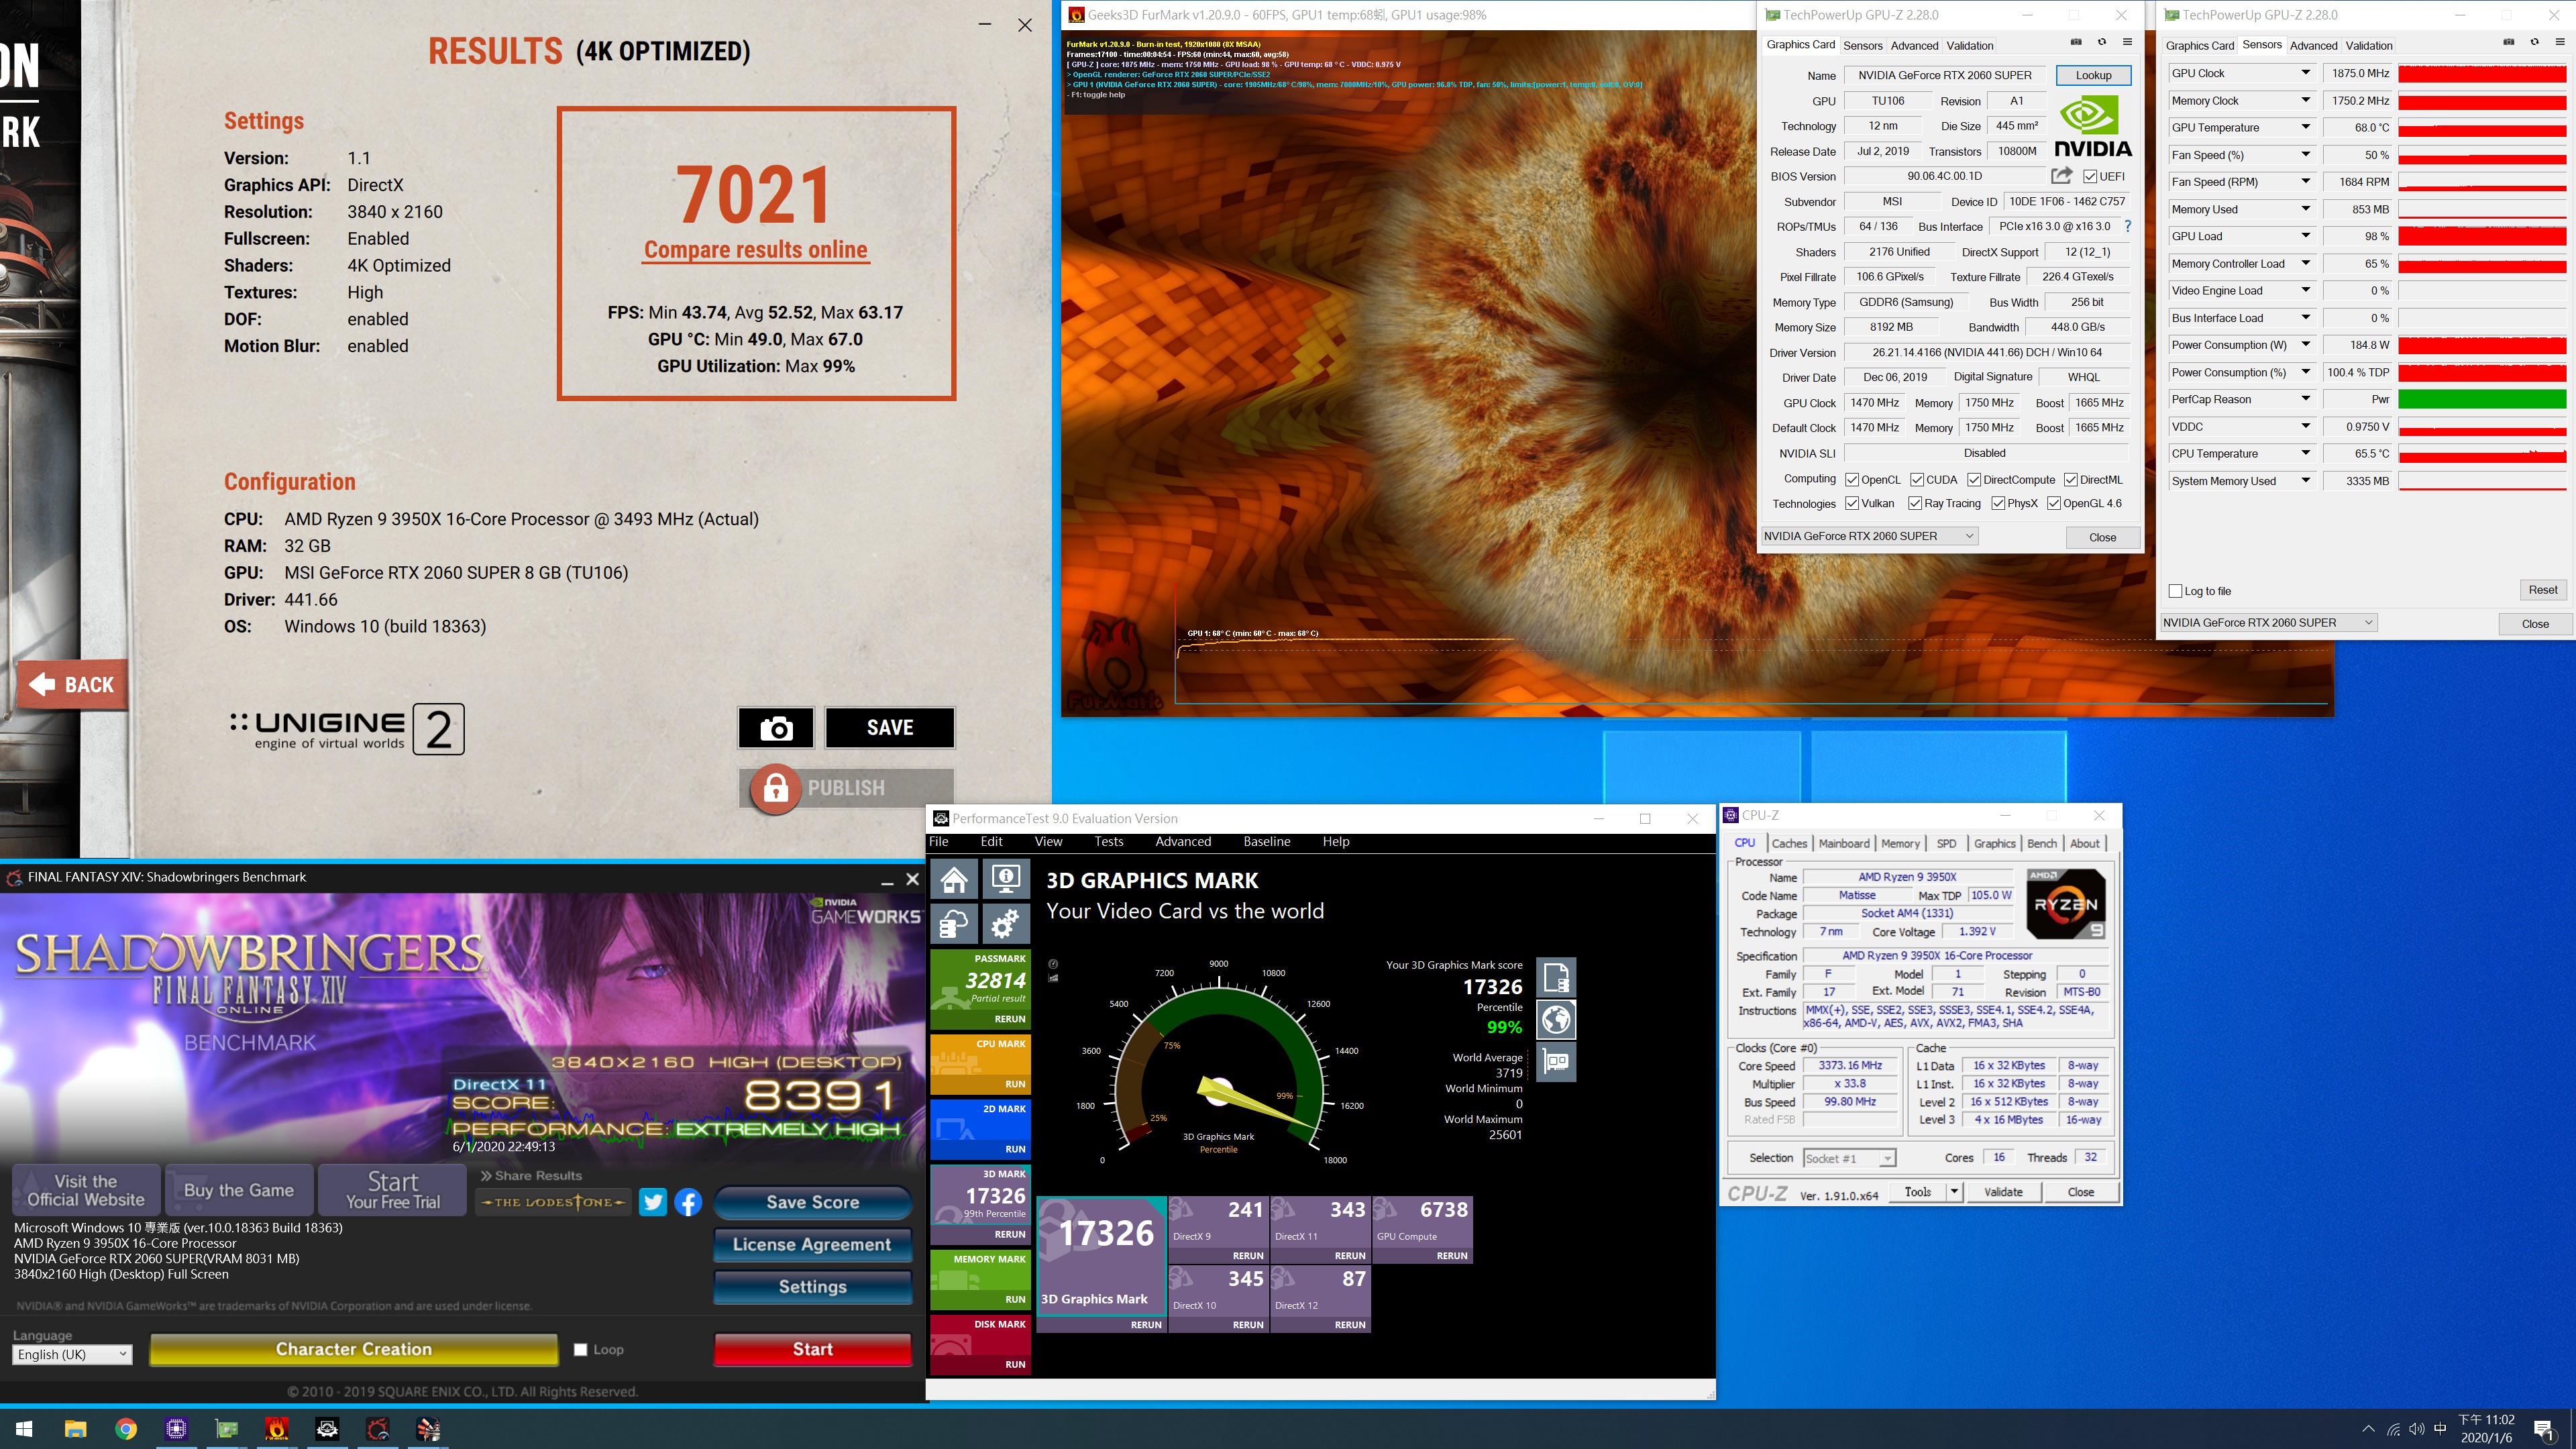
Task: Click the save results document icon in PerformanceTest
Action: [x=1556, y=977]
